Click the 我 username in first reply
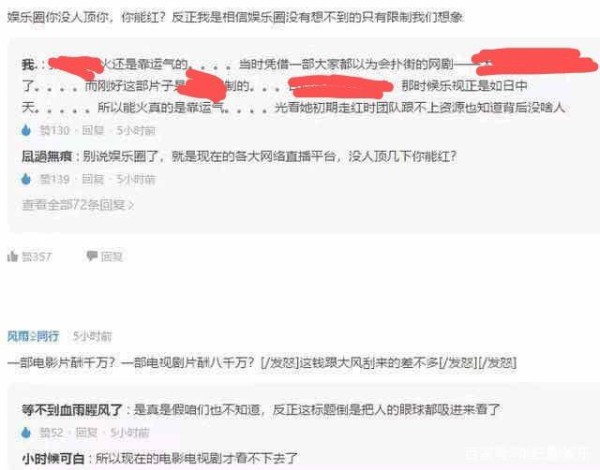Image resolution: width=600 pixels, height=470 pixels. coord(28,64)
